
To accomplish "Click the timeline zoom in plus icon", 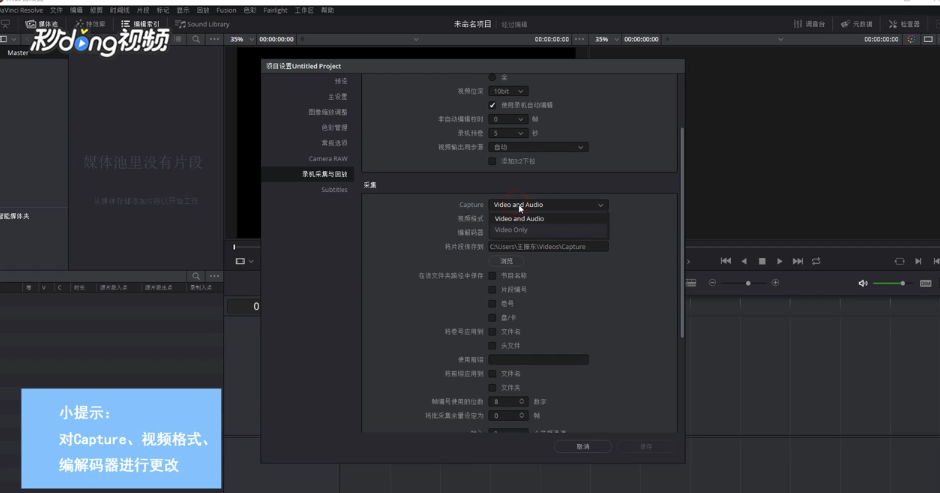I will coord(775,282).
